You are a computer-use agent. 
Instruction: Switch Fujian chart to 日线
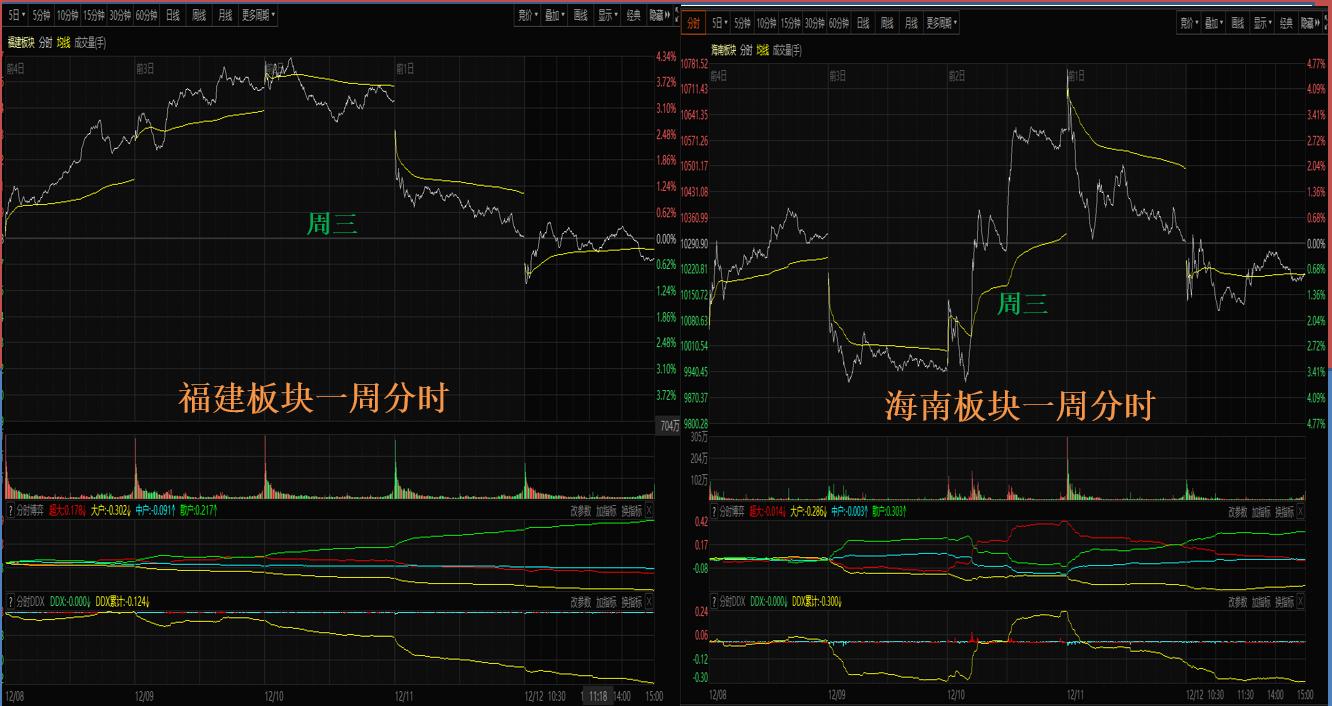(x=173, y=16)
